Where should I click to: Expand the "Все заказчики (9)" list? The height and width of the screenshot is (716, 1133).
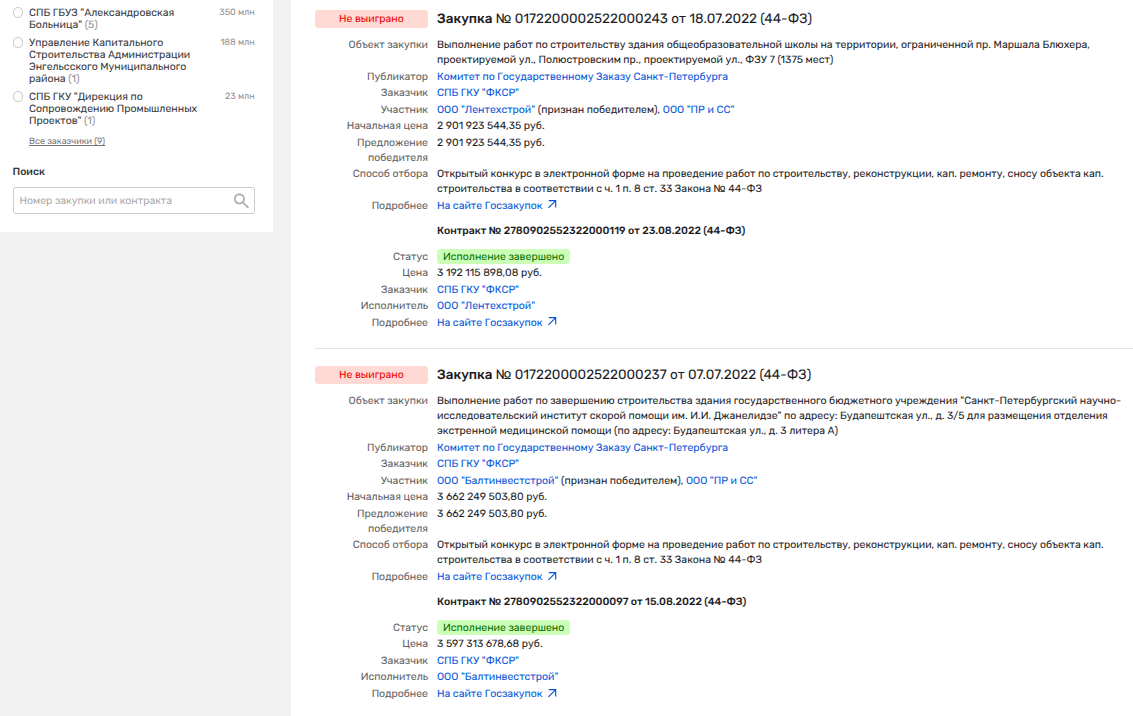66,141
